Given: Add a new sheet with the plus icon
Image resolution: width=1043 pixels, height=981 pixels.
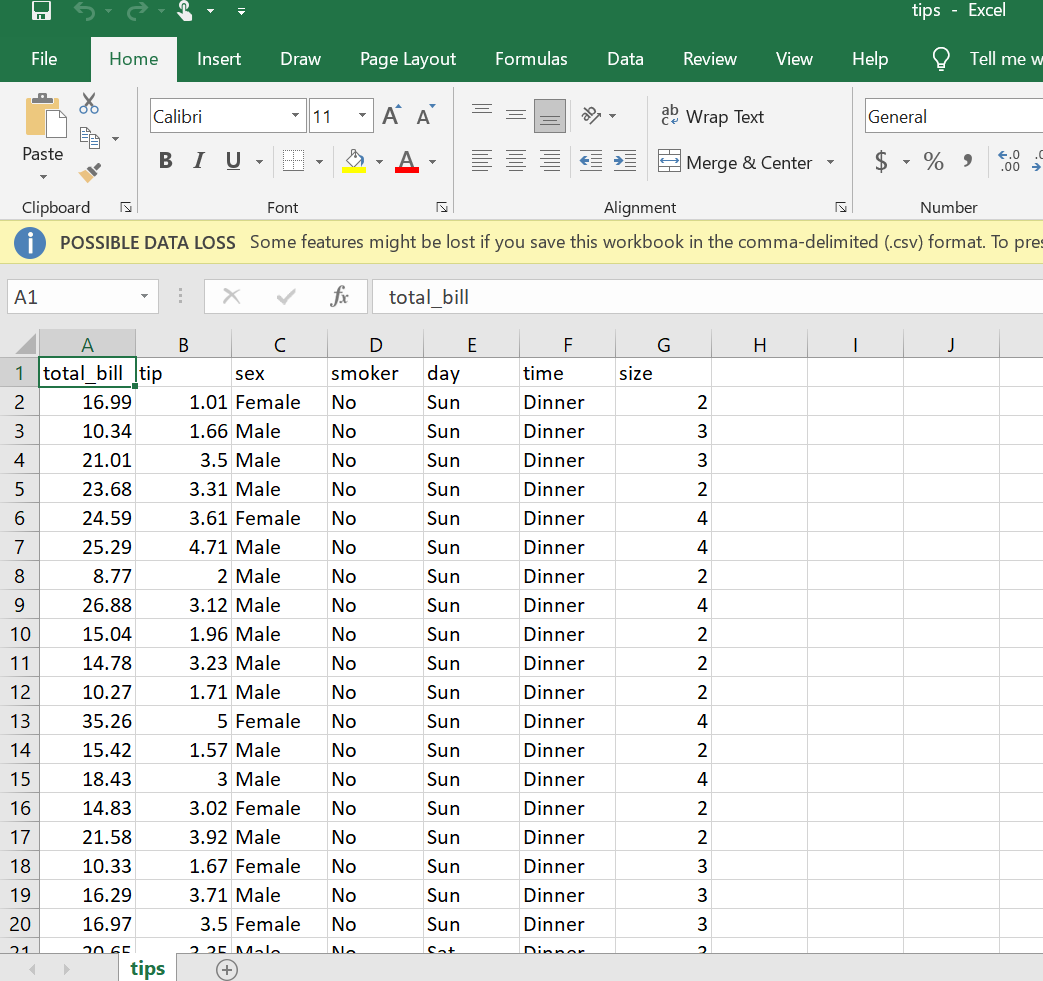Looking at the screenshot, I should click(227, 969).
